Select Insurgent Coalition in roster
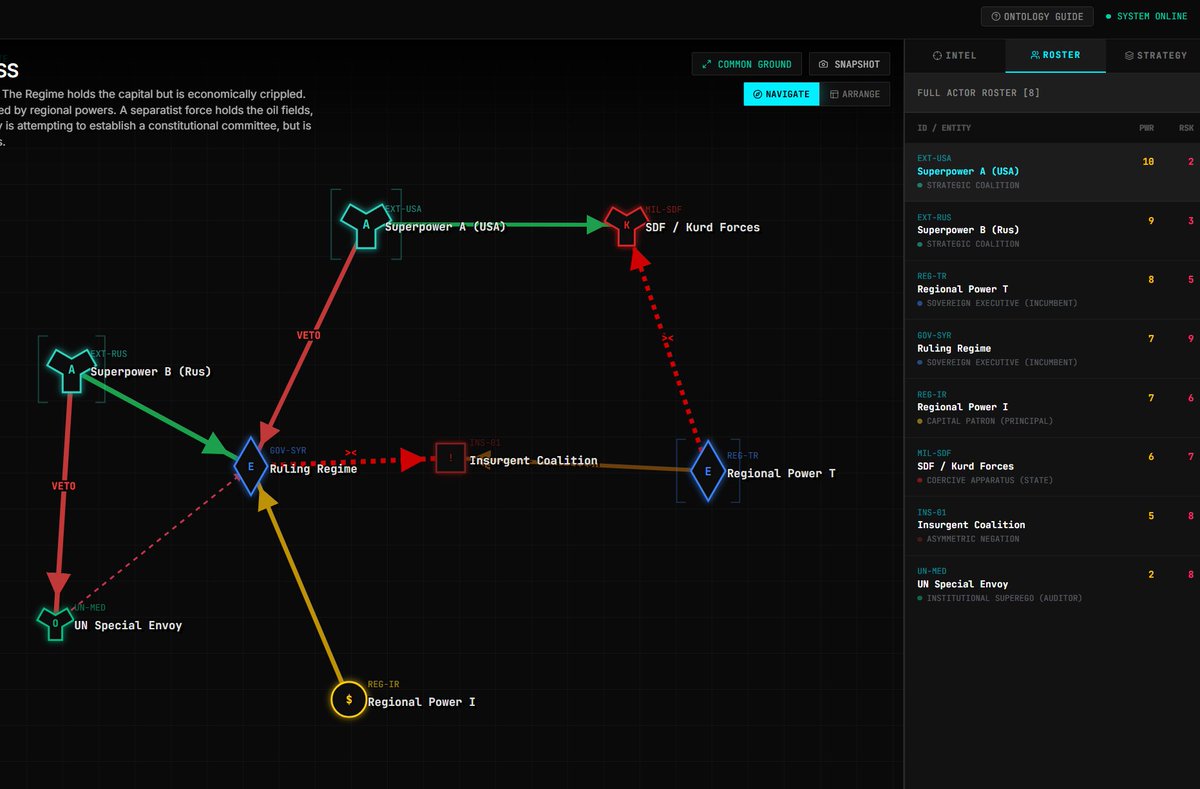 point(1053,525)
